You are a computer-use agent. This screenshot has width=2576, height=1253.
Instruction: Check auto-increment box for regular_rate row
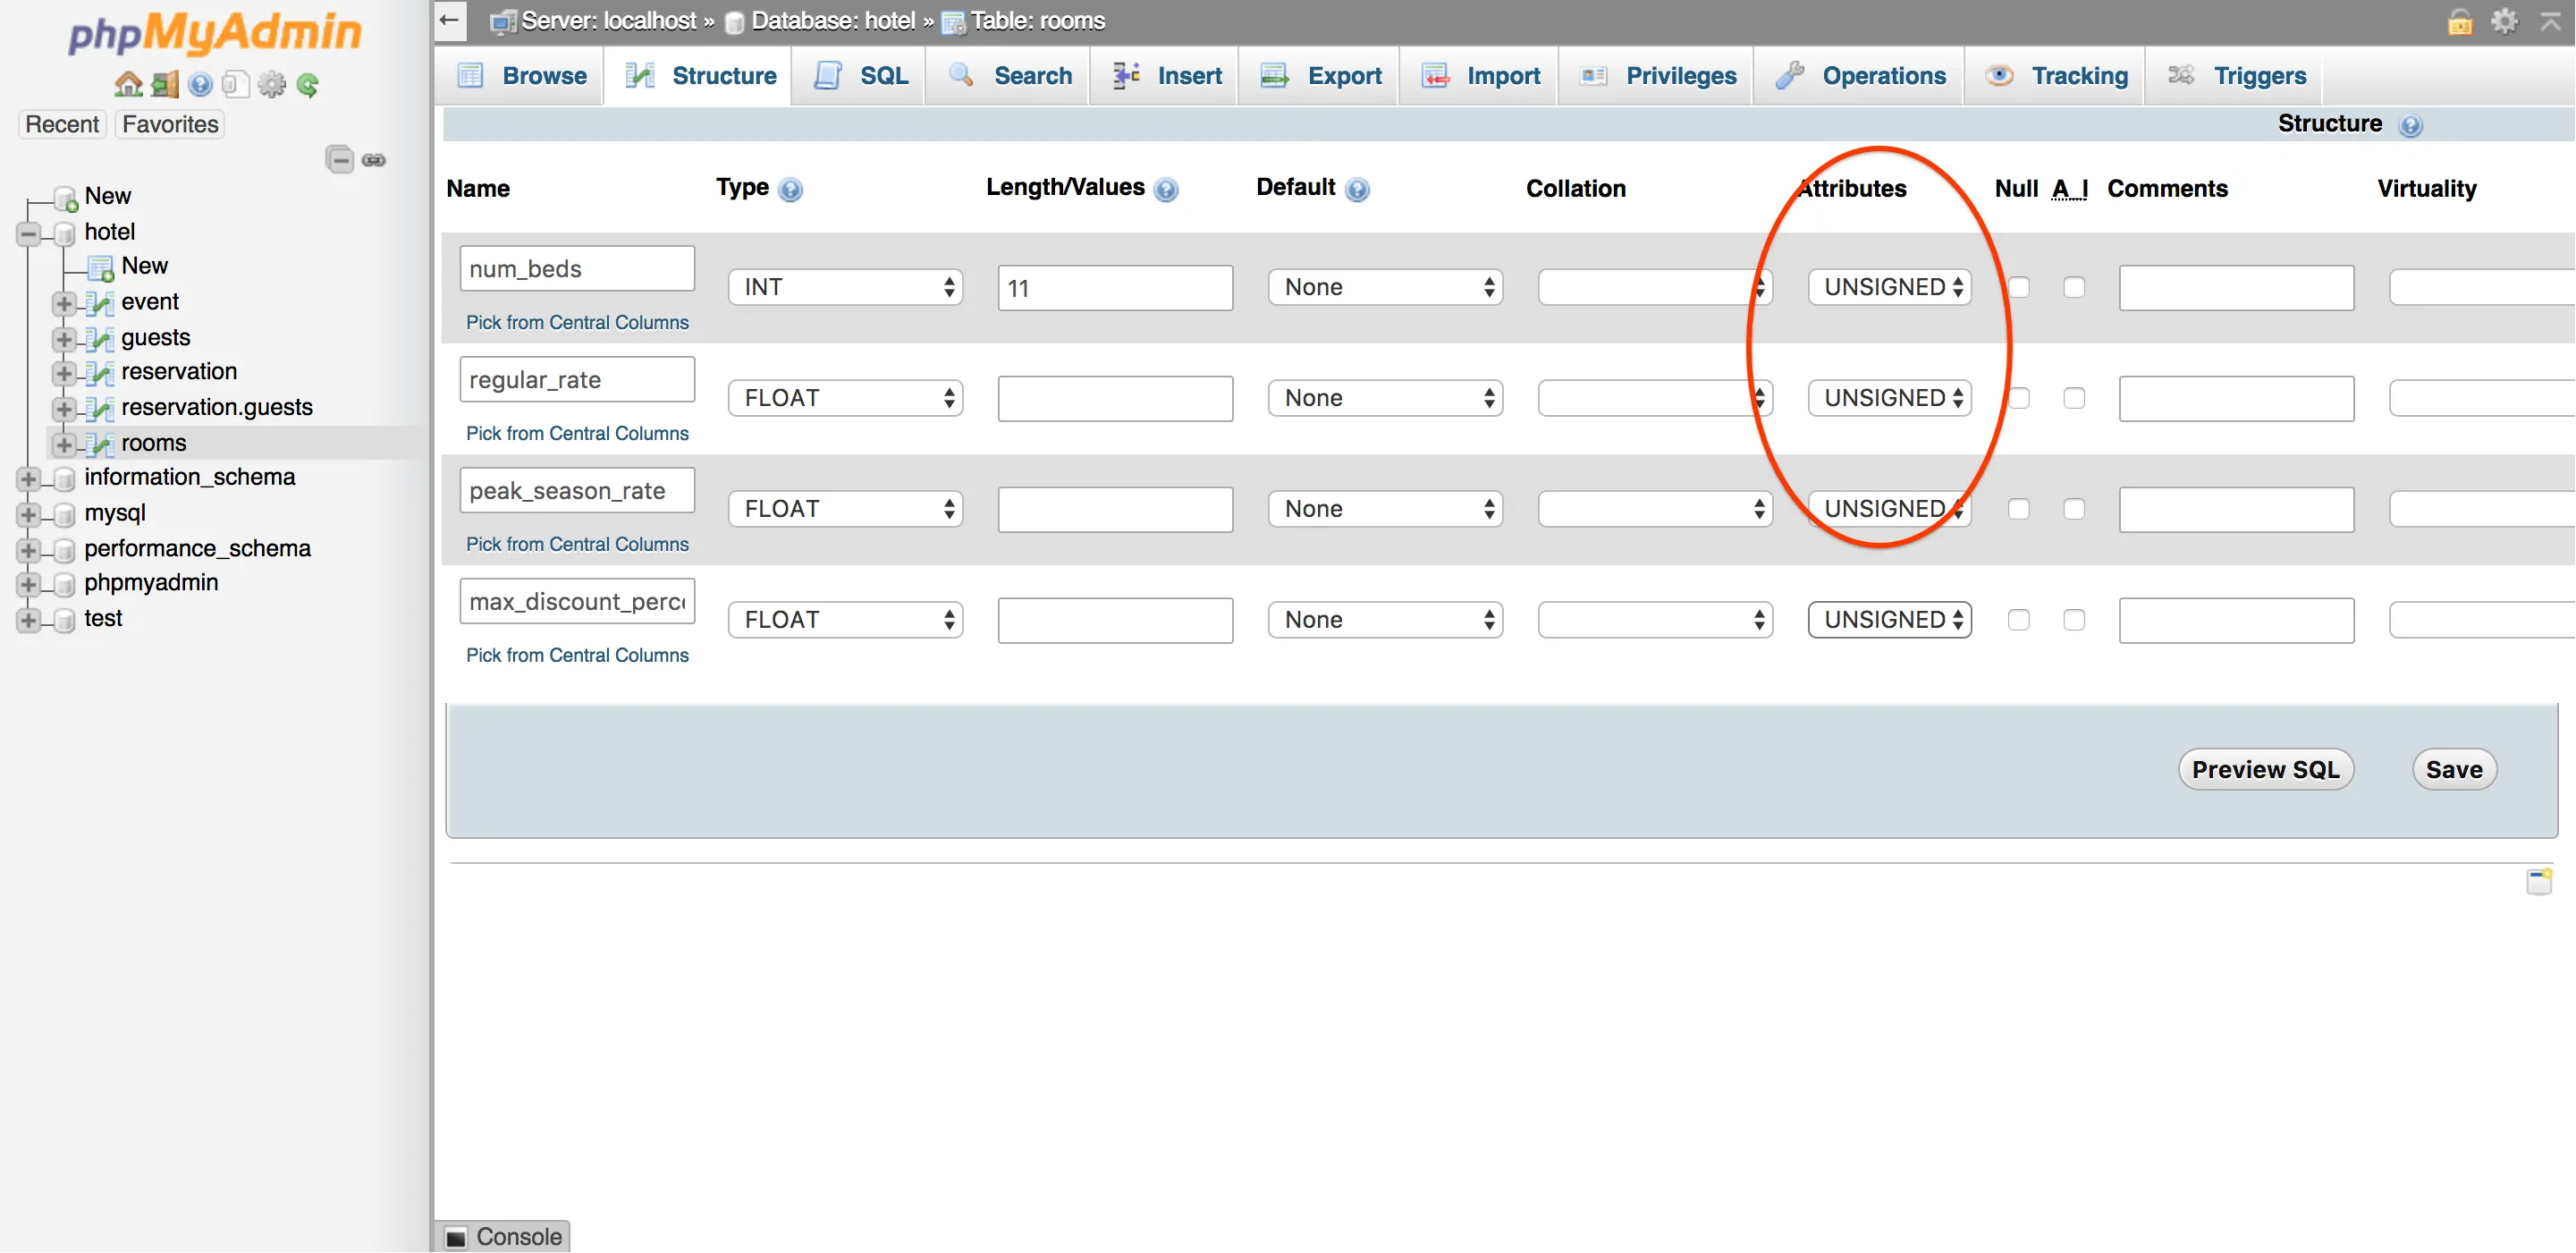pos(2074,399)
